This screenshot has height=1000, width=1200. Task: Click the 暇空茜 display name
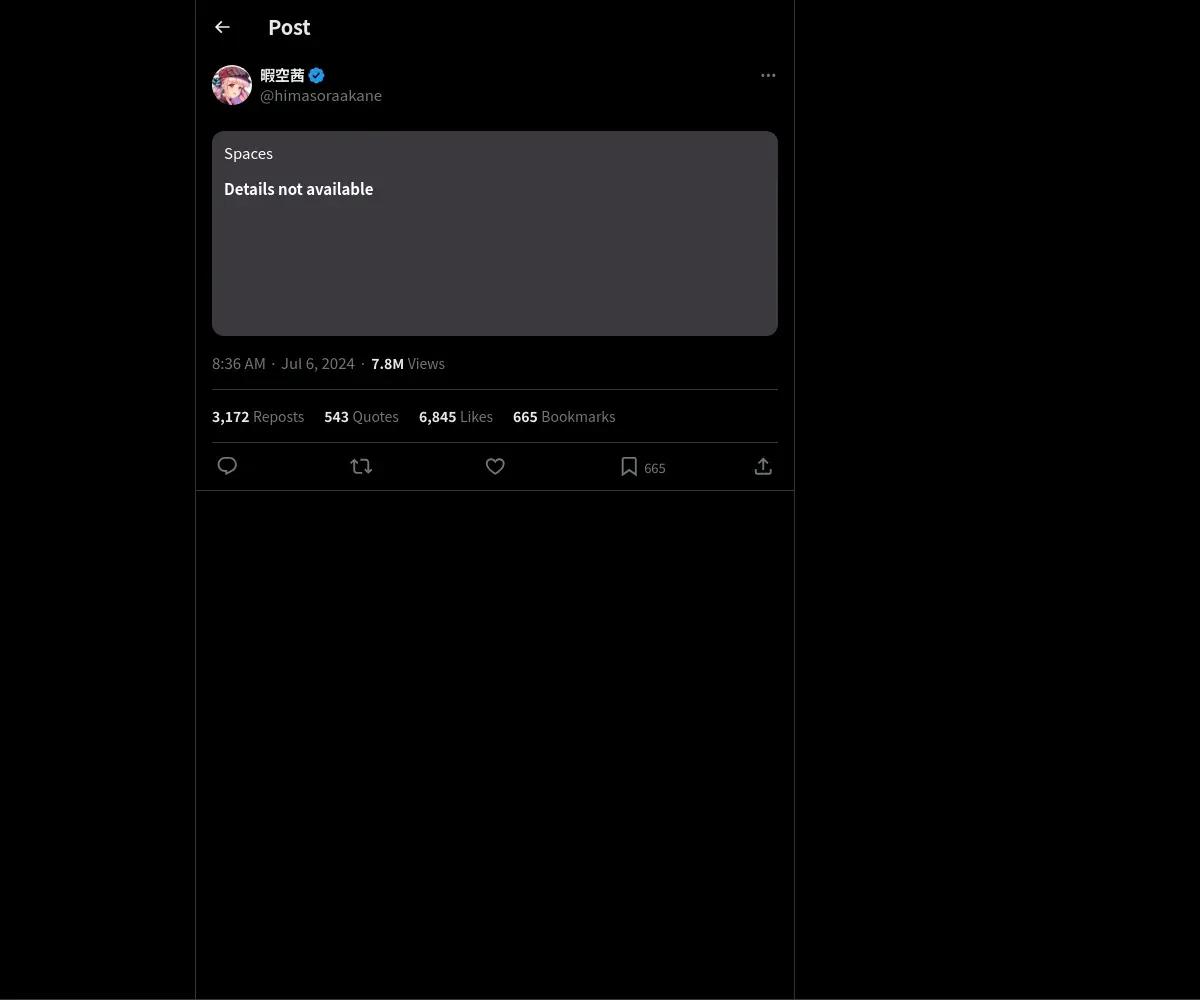[282, 75]
